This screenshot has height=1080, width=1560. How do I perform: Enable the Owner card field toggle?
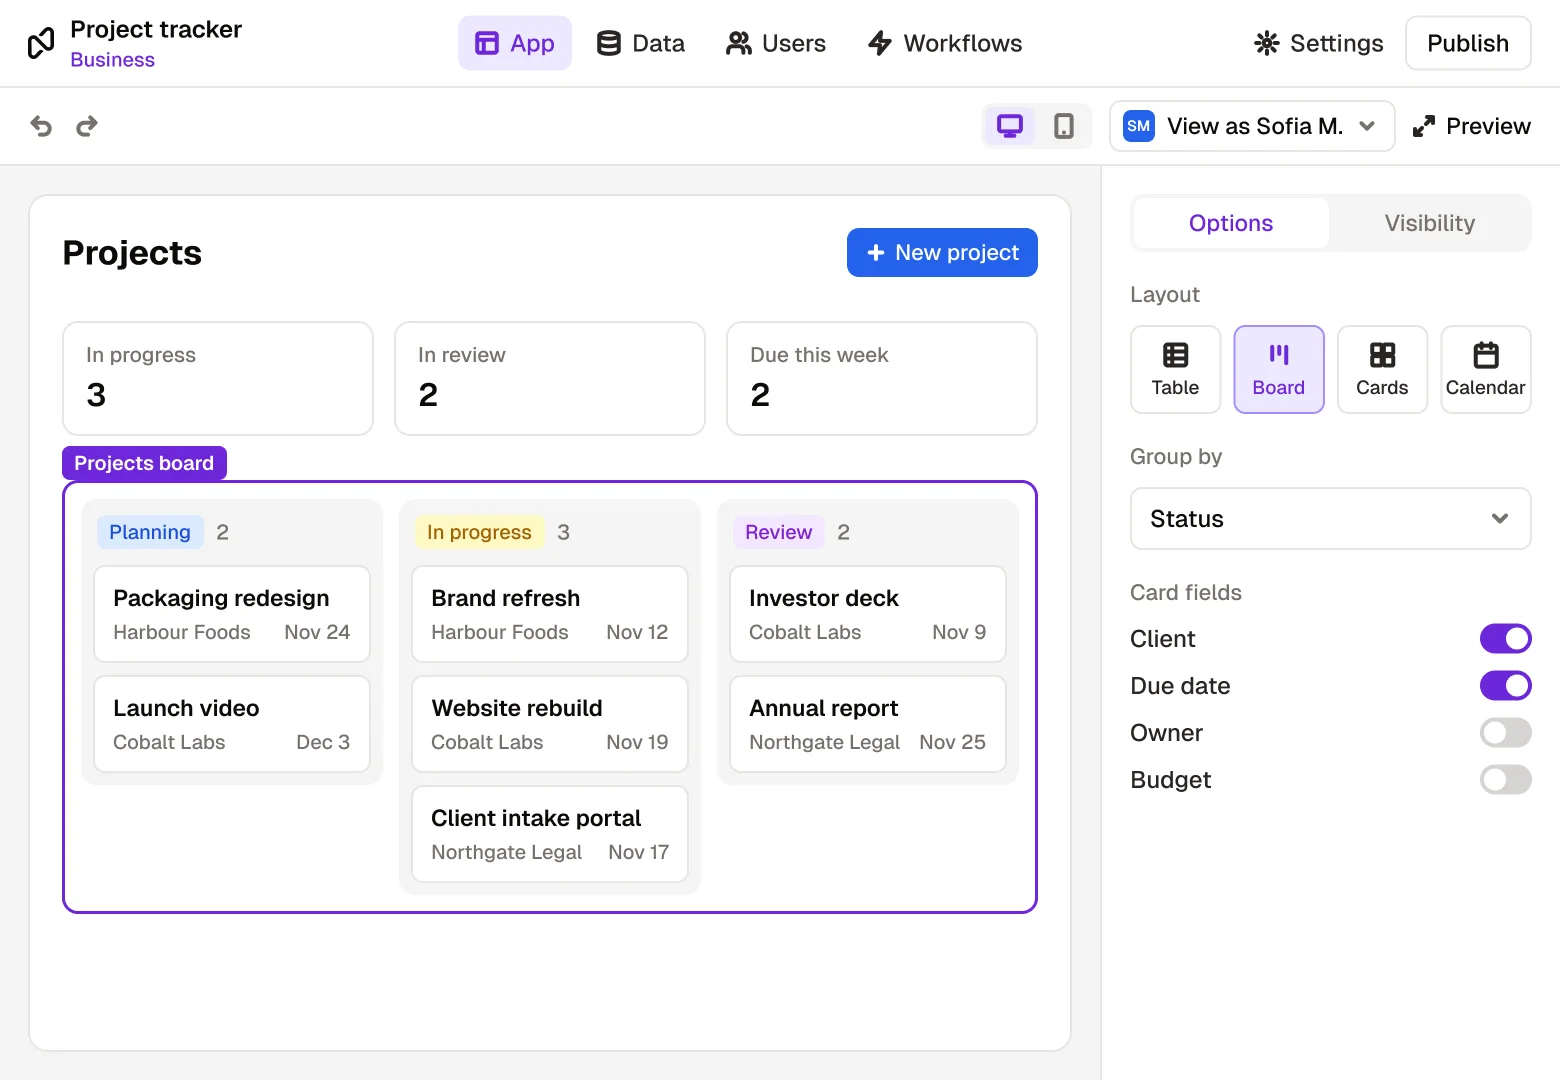pos(1505,732)
